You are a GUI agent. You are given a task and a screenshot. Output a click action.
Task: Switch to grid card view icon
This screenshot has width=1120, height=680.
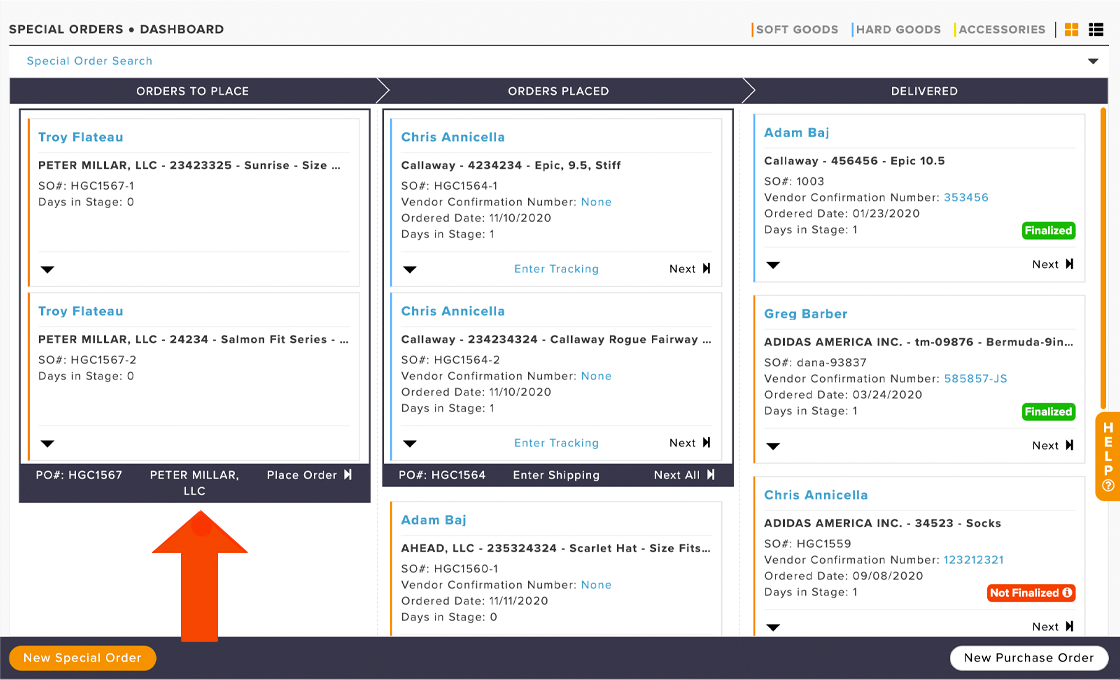point(1071,29)
